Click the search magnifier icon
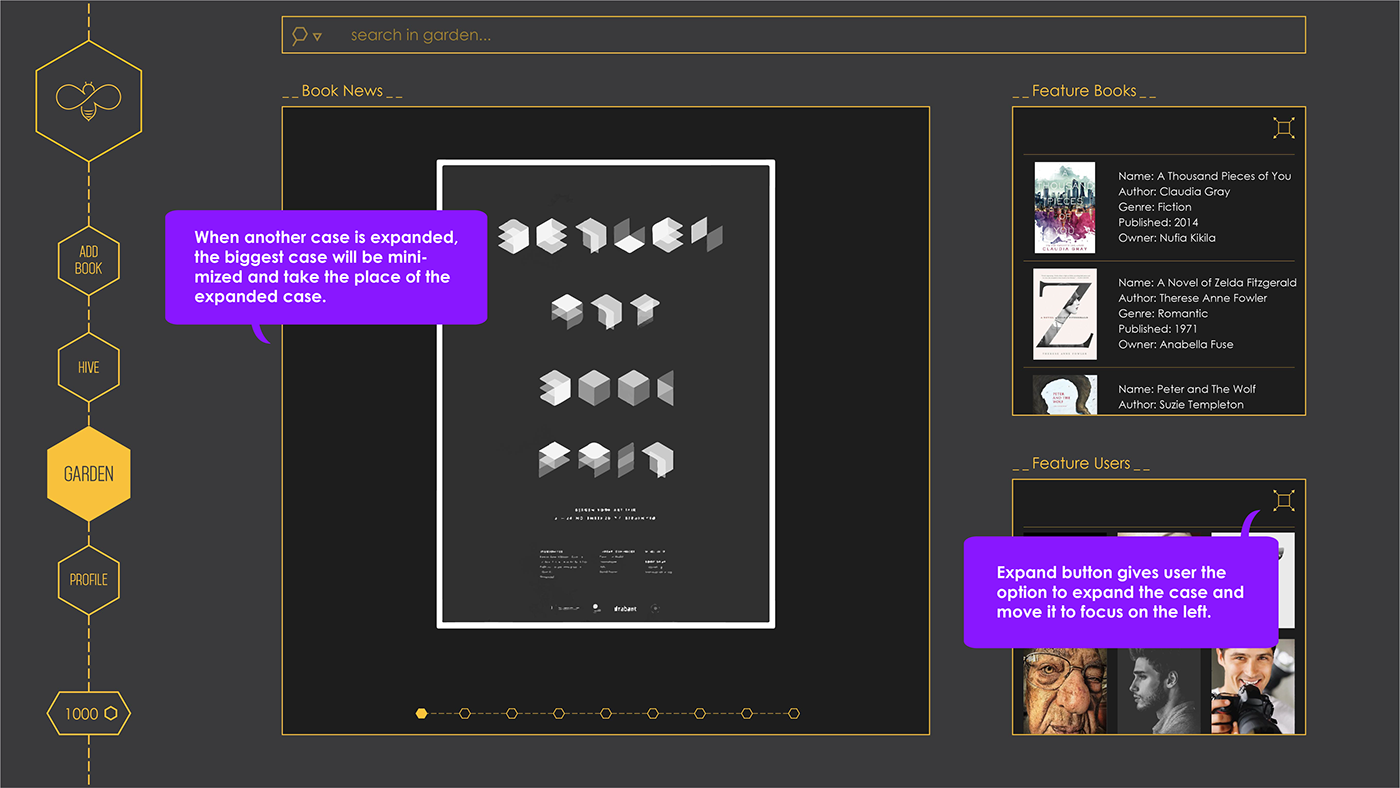The height and width of the screenshot is (788, 1400). point(299,36)
